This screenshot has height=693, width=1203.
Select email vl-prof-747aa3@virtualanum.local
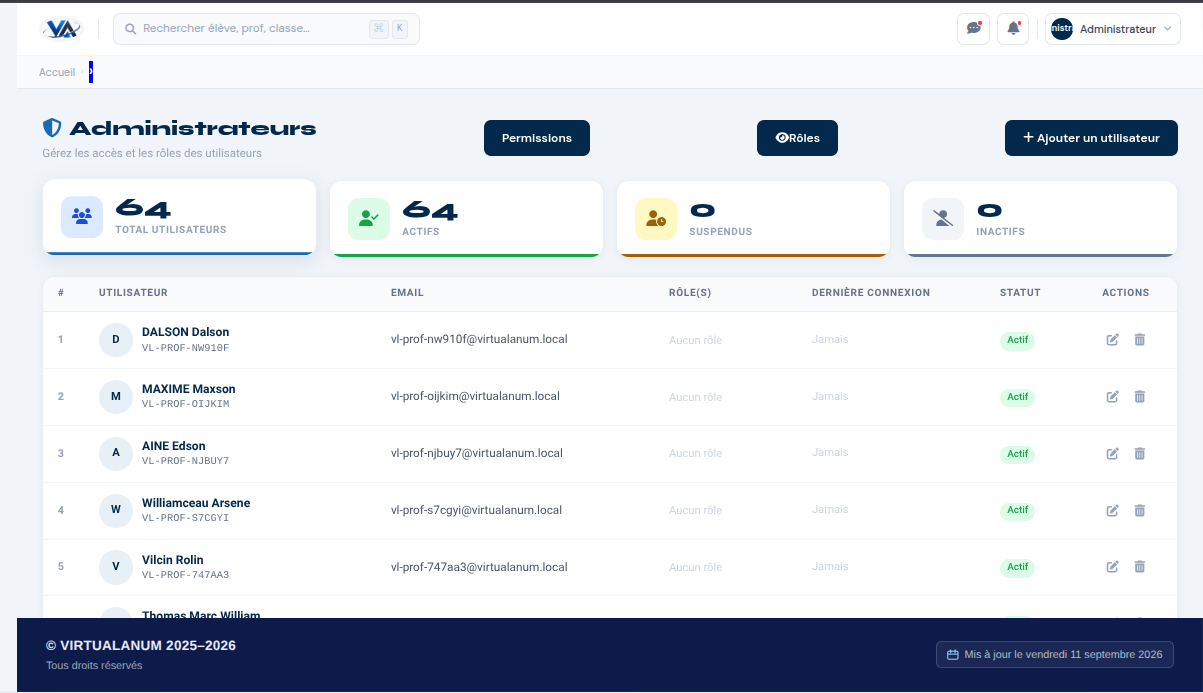479,567
